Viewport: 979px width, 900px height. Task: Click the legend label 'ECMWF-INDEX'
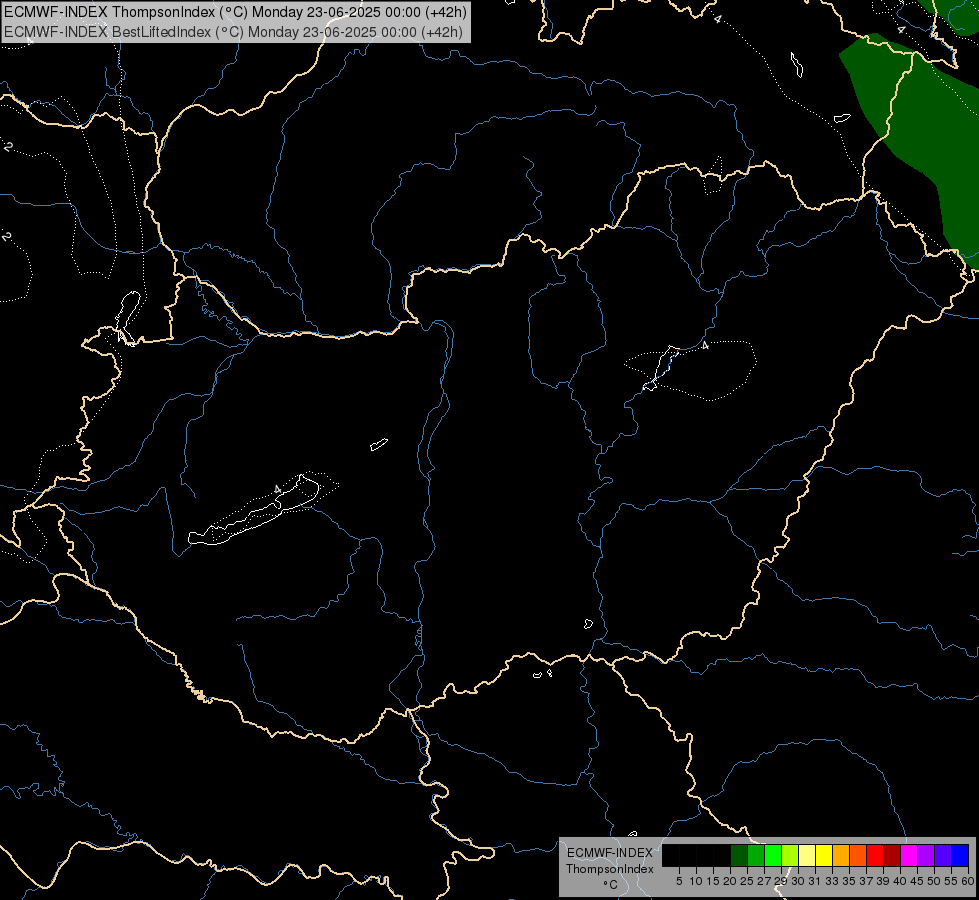(x=609, y=853)
